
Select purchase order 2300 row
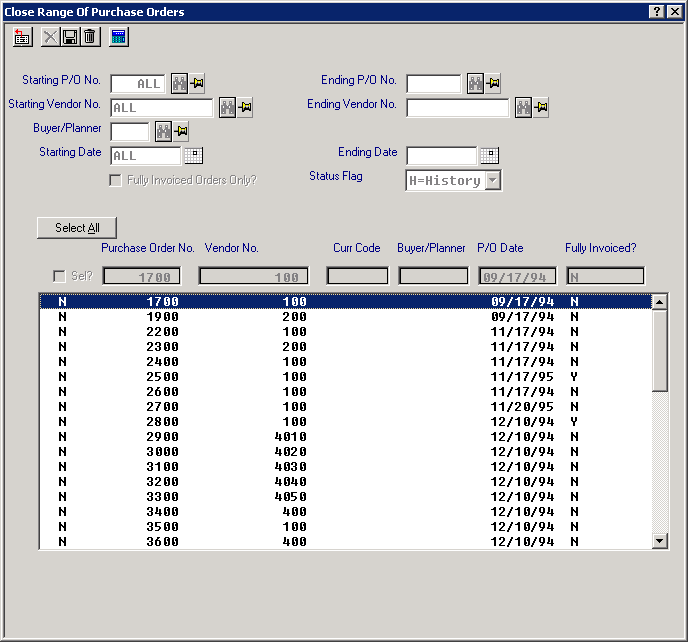click(345, 347)
